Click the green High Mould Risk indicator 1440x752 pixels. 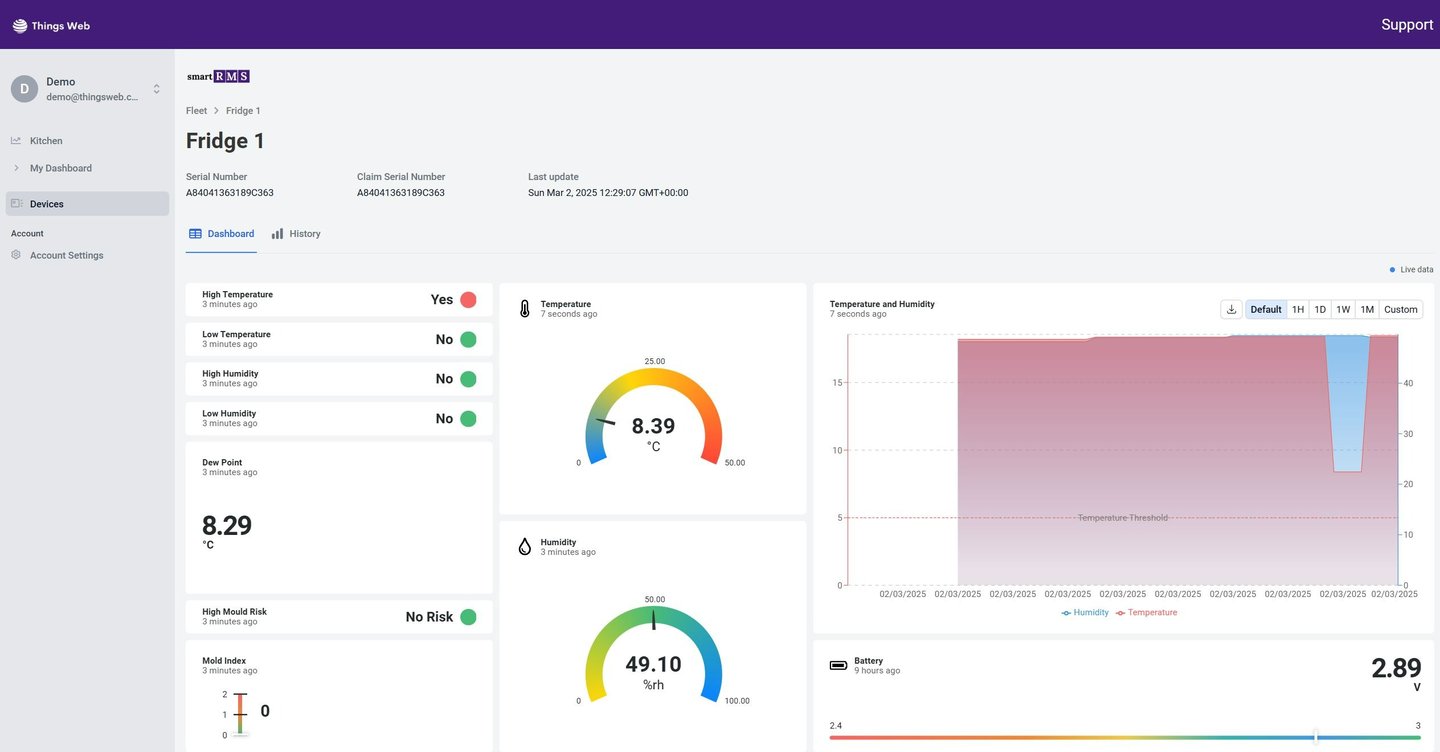(468, 617)
